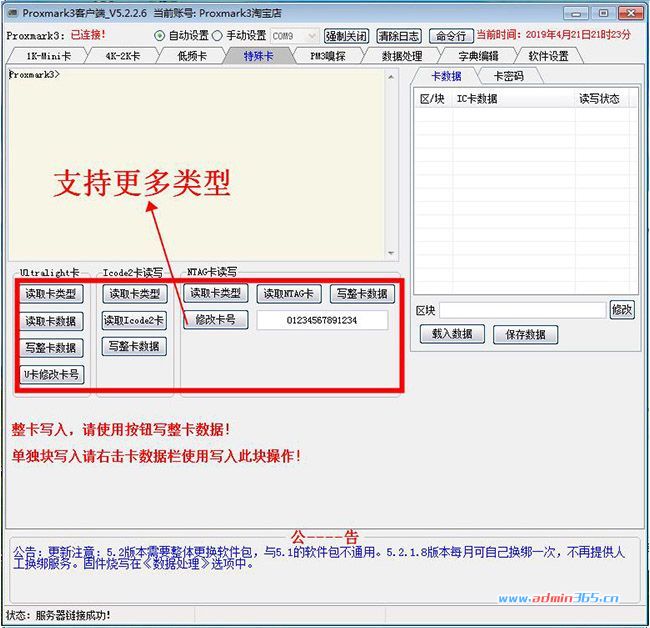
Task: Click the 区/块 column header
Action: (x=433, y=99)
